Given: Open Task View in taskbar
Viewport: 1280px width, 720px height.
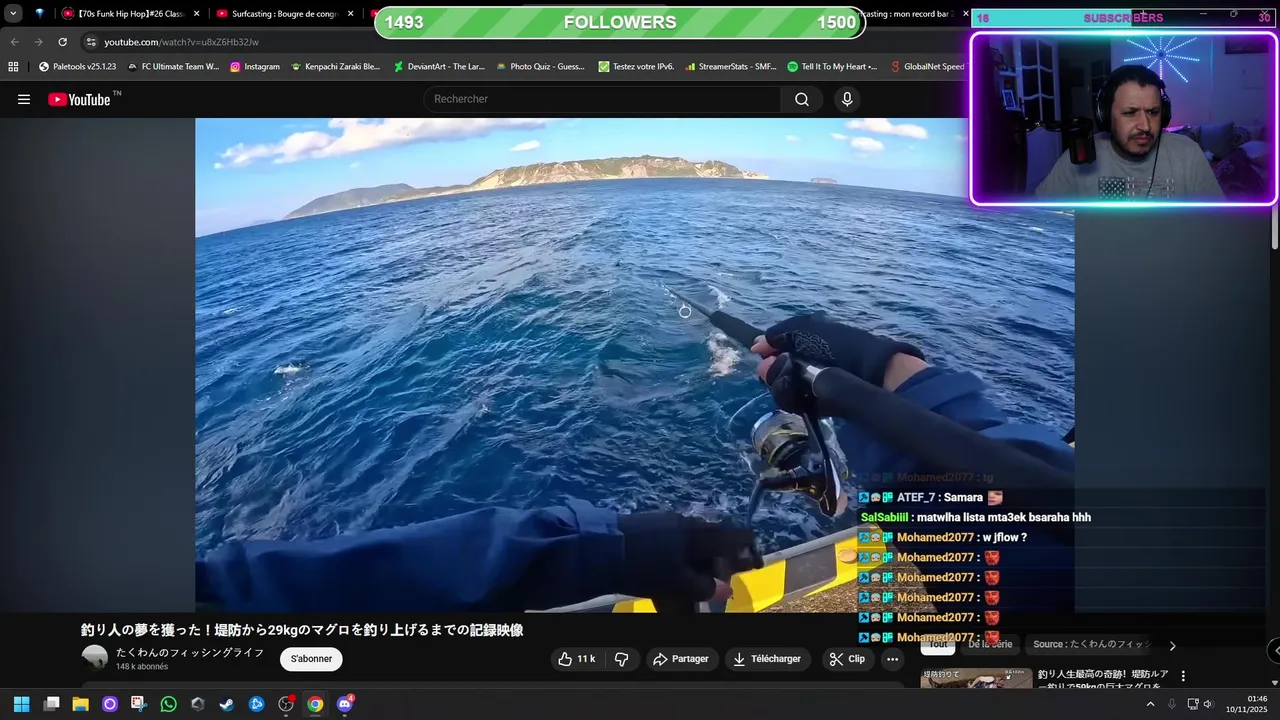Looking at the screenshot, I should [52, 704].
